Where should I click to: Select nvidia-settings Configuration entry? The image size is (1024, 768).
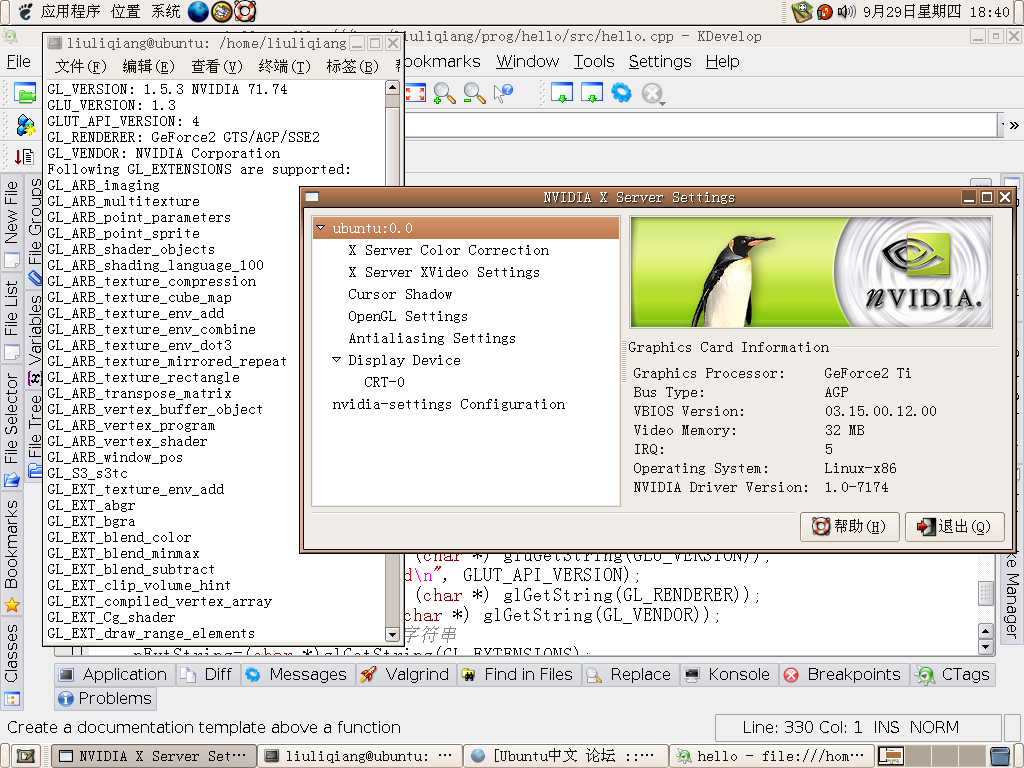tap(449, 404)
